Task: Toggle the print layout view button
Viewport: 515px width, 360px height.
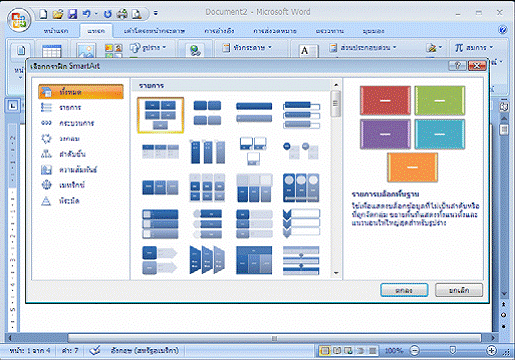Action: coord(324,350)
